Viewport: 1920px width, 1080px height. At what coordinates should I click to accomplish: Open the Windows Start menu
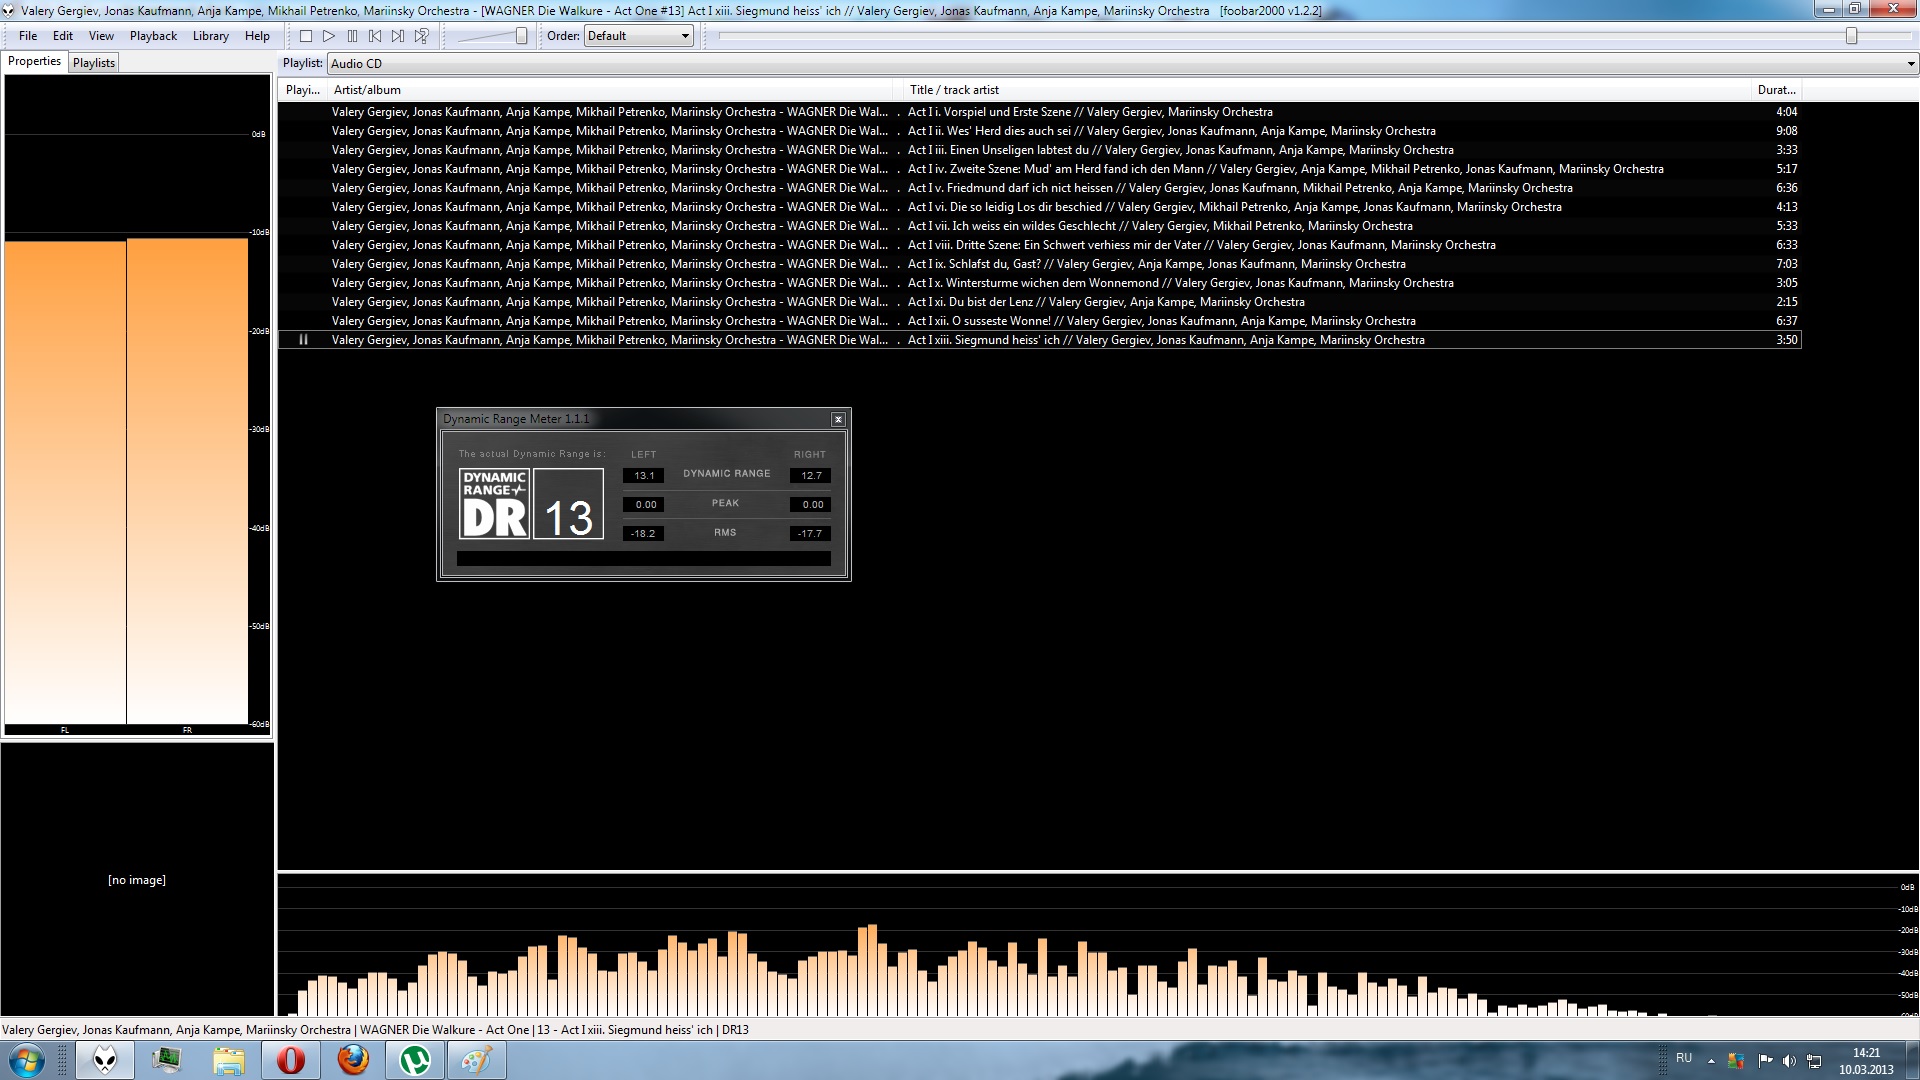pyautogui.click(x=27, y=1060)
